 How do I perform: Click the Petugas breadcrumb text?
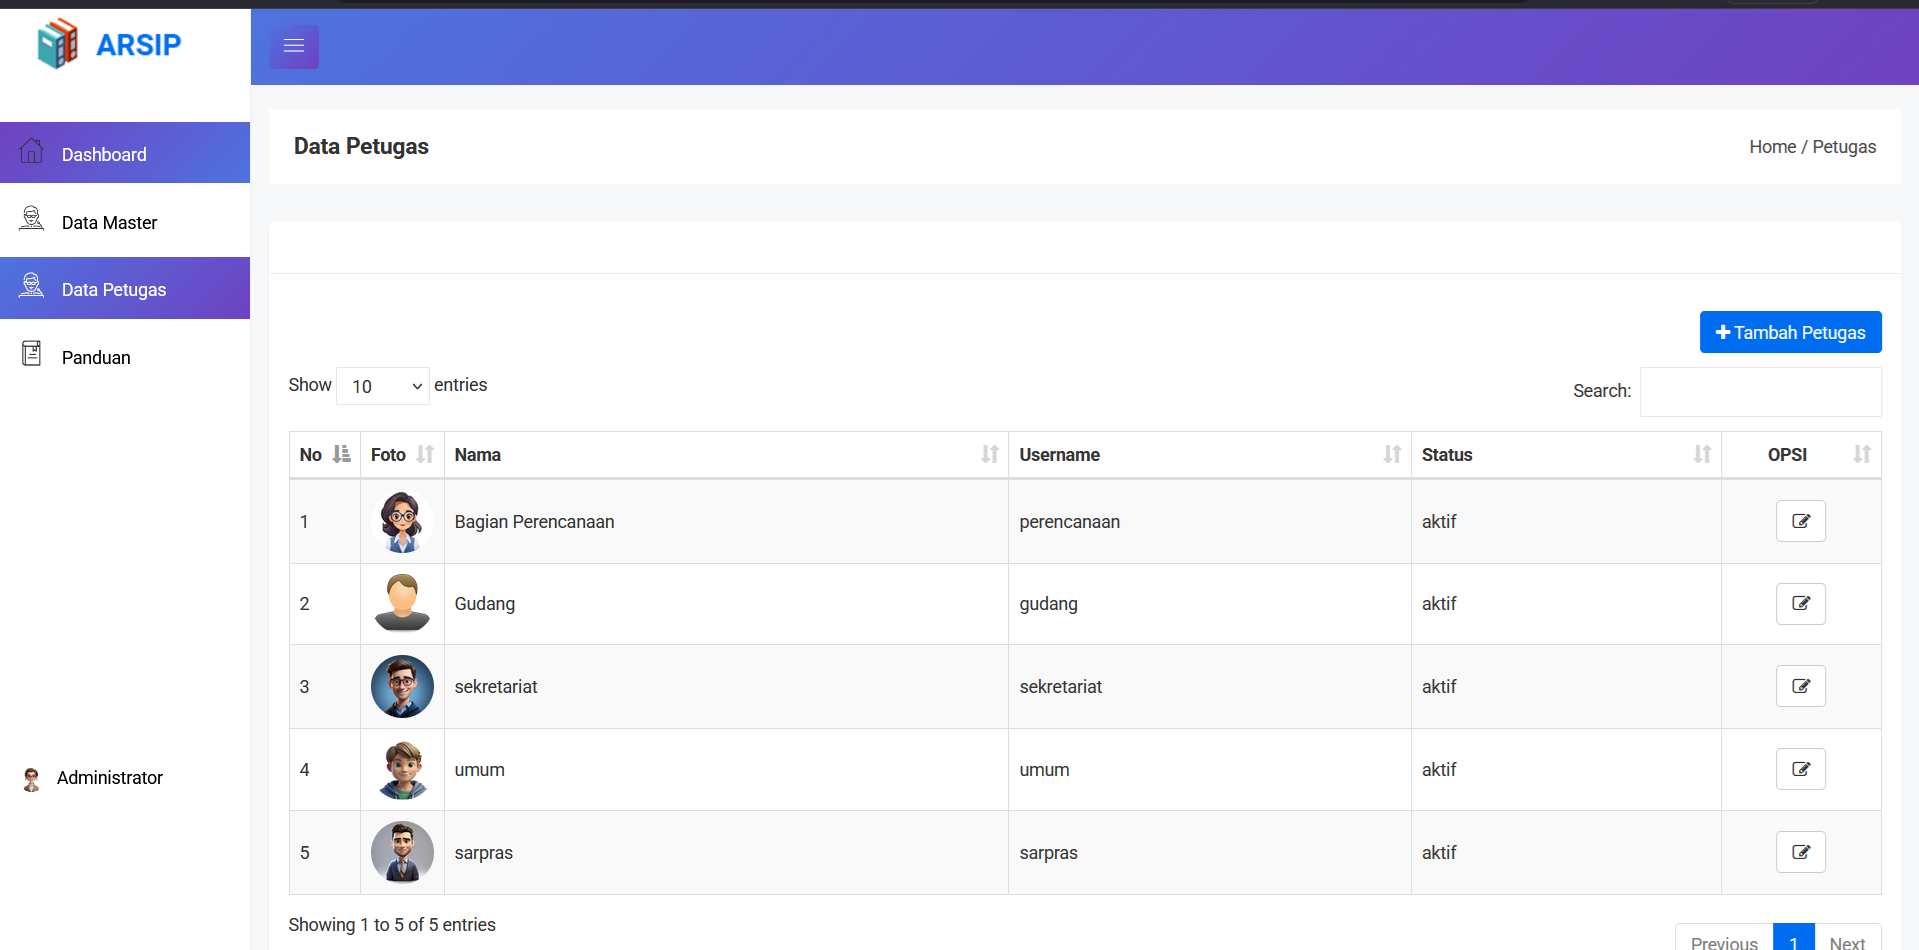[1844, 147]
